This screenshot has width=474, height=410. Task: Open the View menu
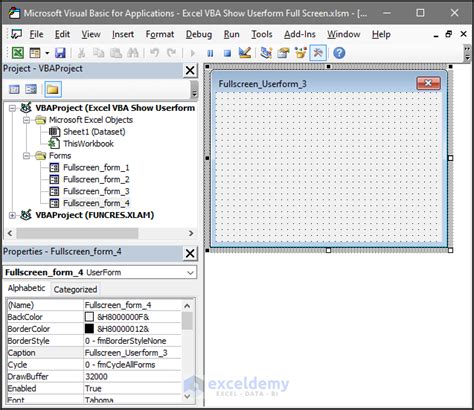click(x=91, y=34)
